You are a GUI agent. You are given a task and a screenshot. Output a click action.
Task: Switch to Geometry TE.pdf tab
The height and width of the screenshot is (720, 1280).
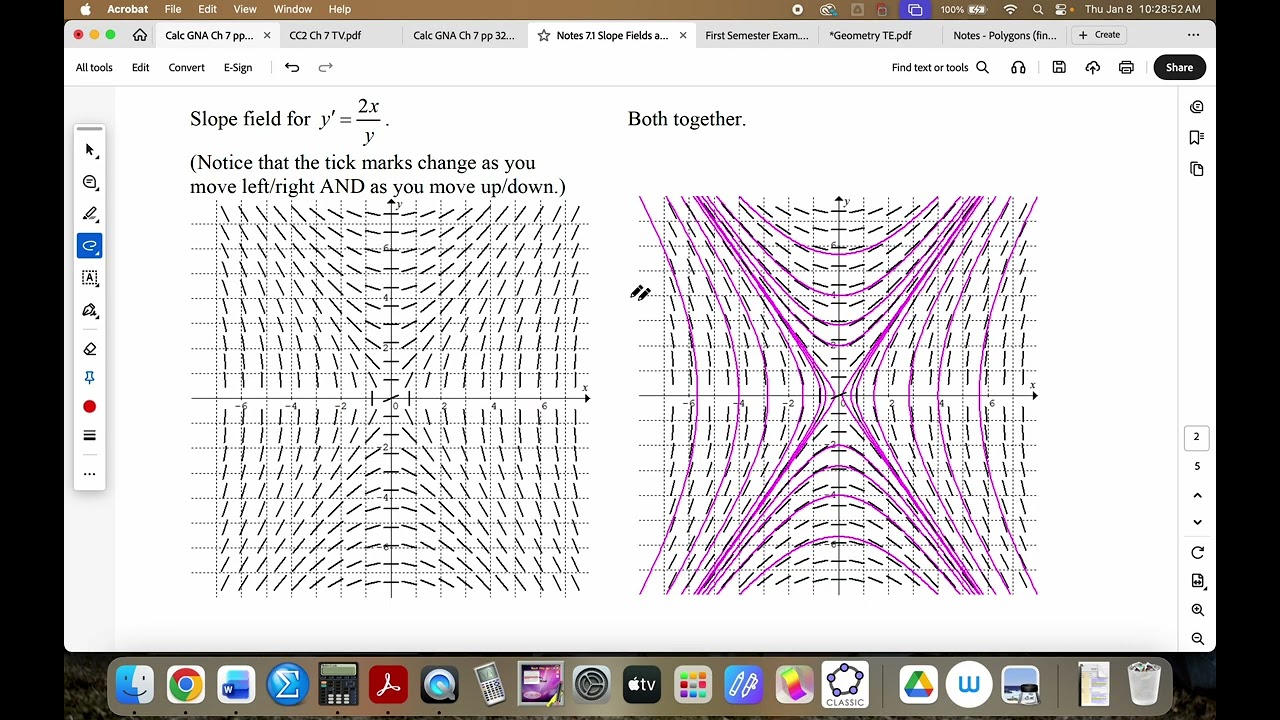point(870,35)
